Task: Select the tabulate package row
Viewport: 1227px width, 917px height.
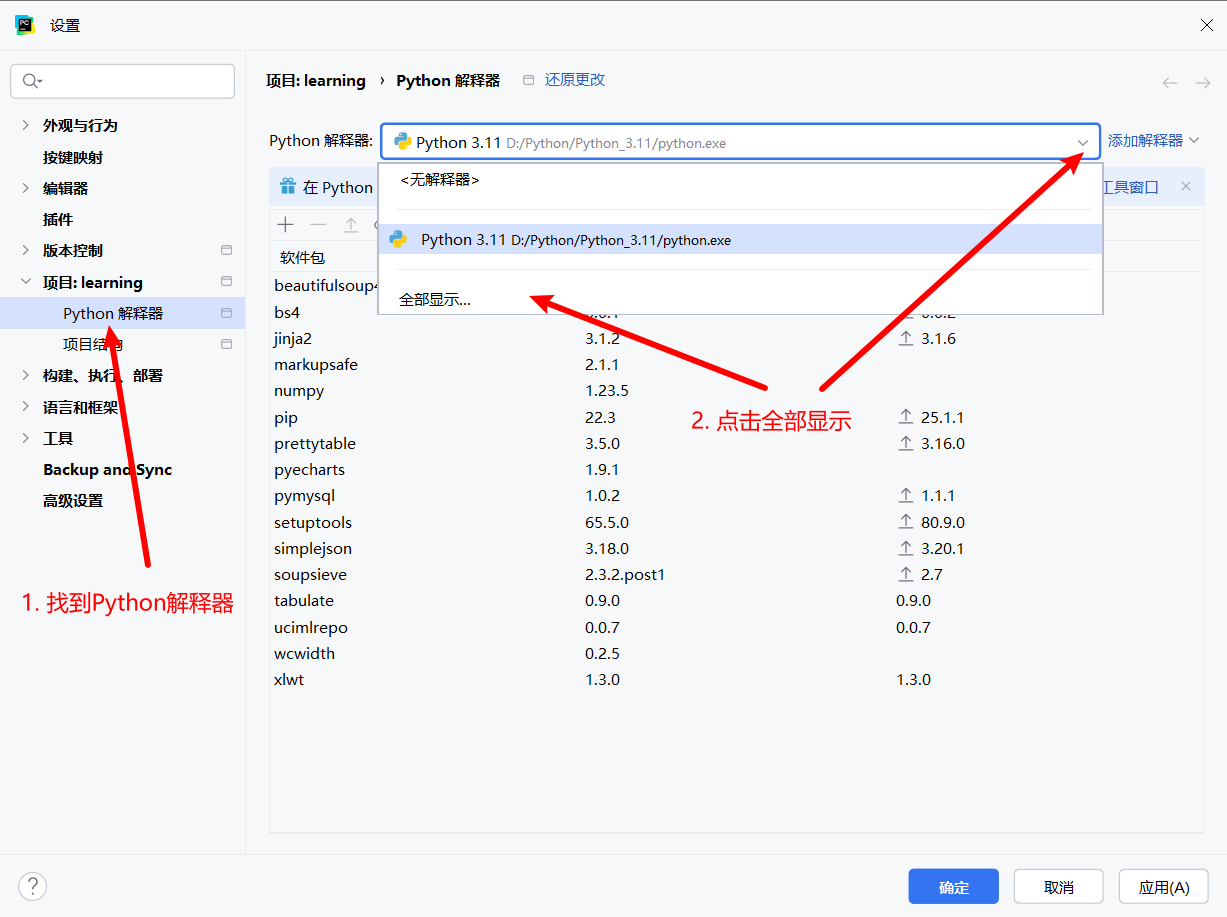Action: coord(737,600)
